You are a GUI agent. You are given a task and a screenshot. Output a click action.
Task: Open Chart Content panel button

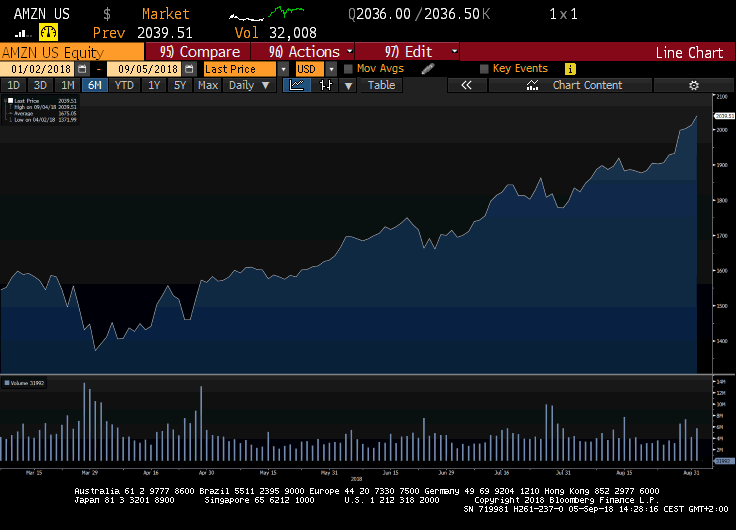pos(570,85)
